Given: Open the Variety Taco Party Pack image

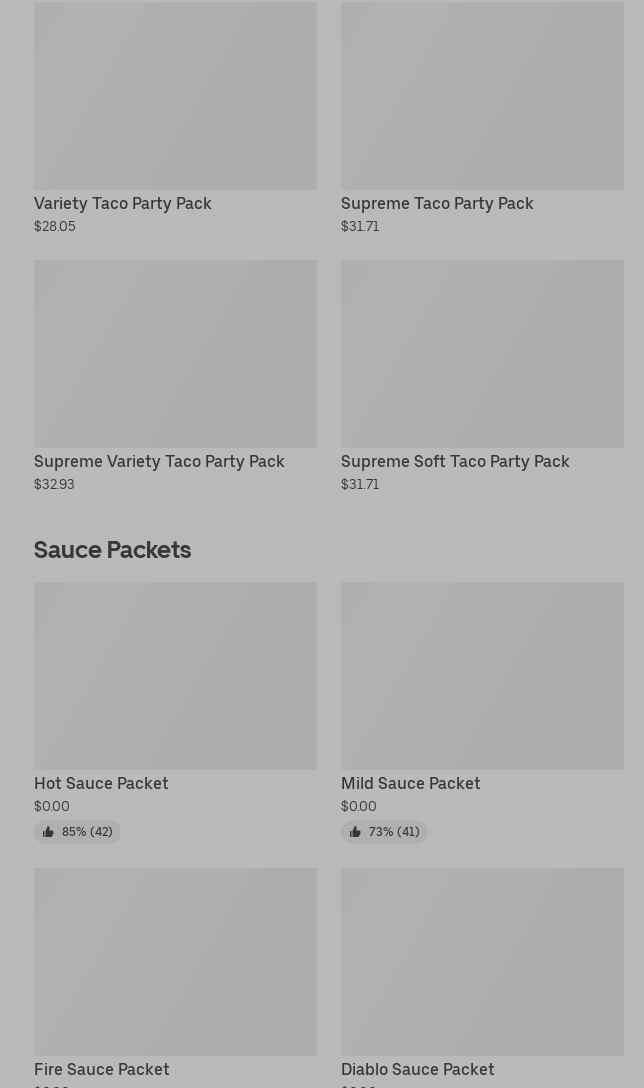Looking at the screenshot, I should 175,96.
